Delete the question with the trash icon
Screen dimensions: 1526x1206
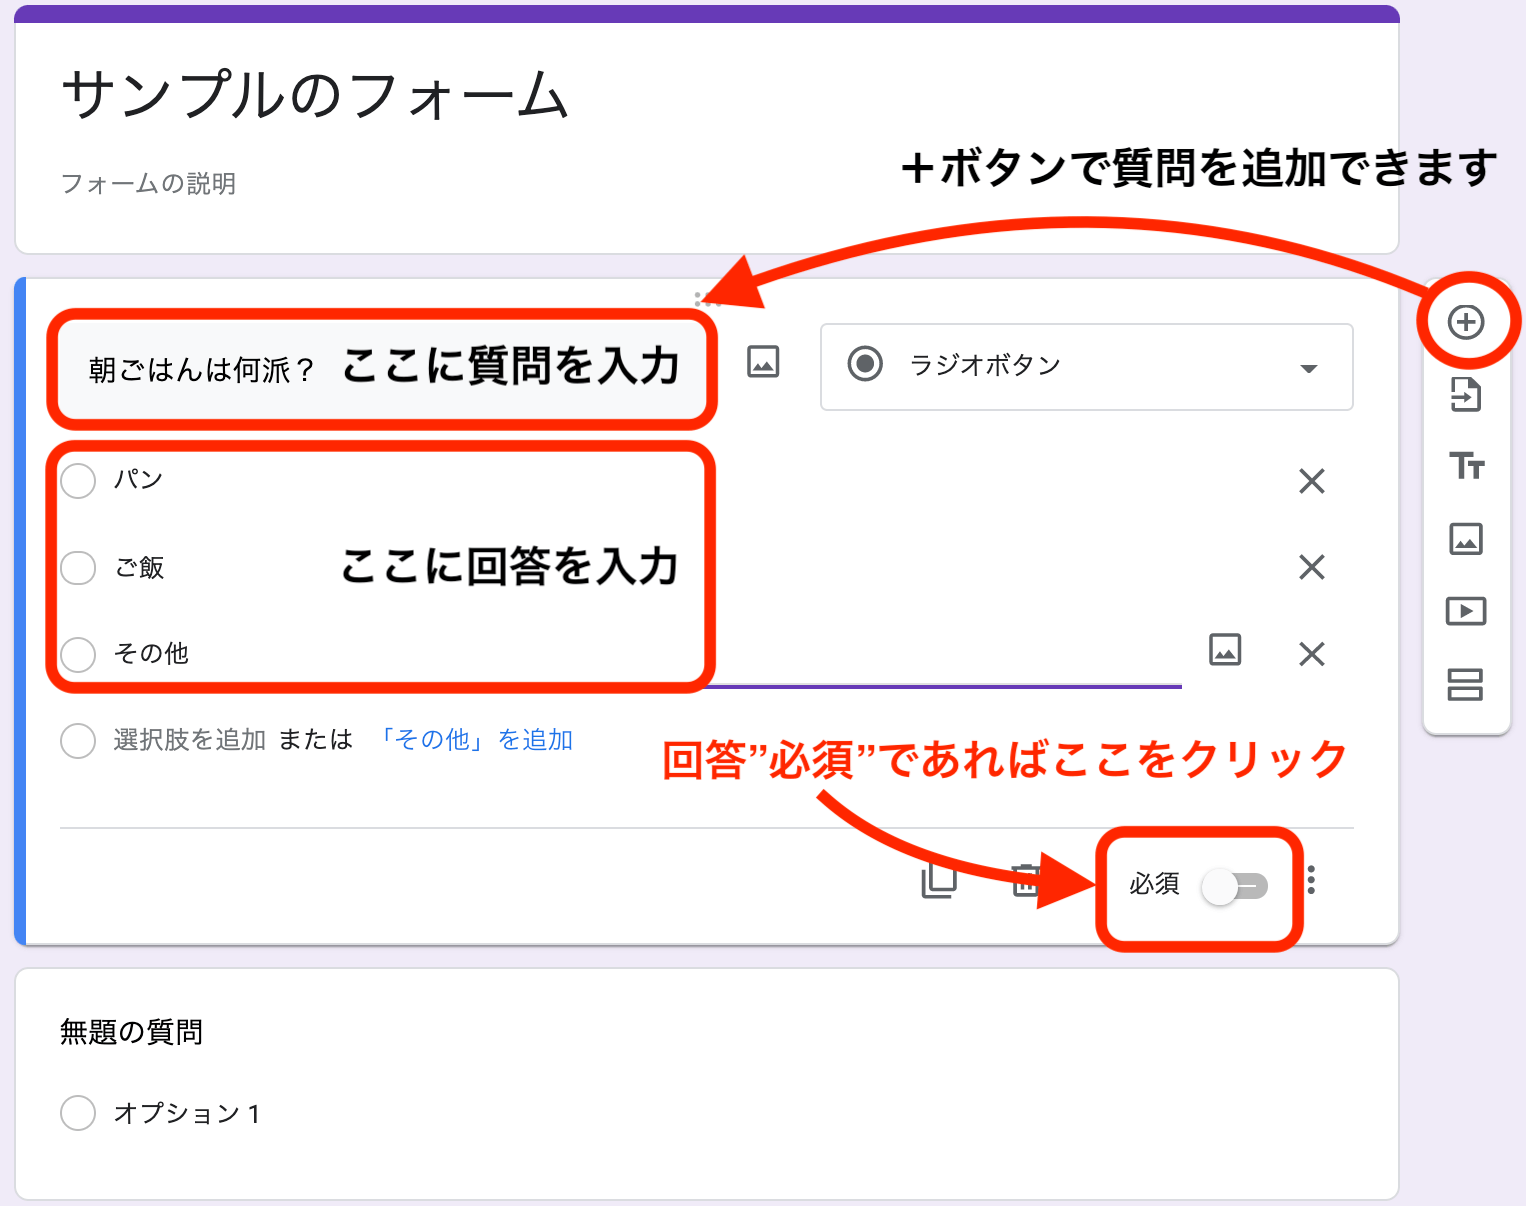point(1025,881)
